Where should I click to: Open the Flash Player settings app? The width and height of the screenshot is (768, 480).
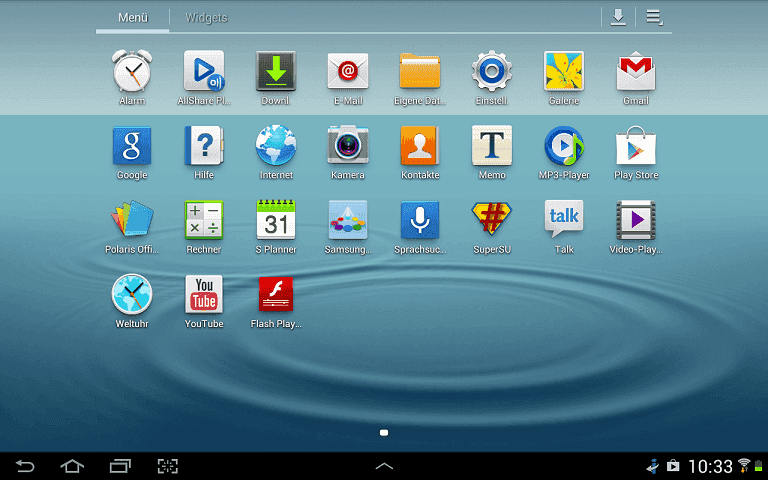(x=276, y=294)
